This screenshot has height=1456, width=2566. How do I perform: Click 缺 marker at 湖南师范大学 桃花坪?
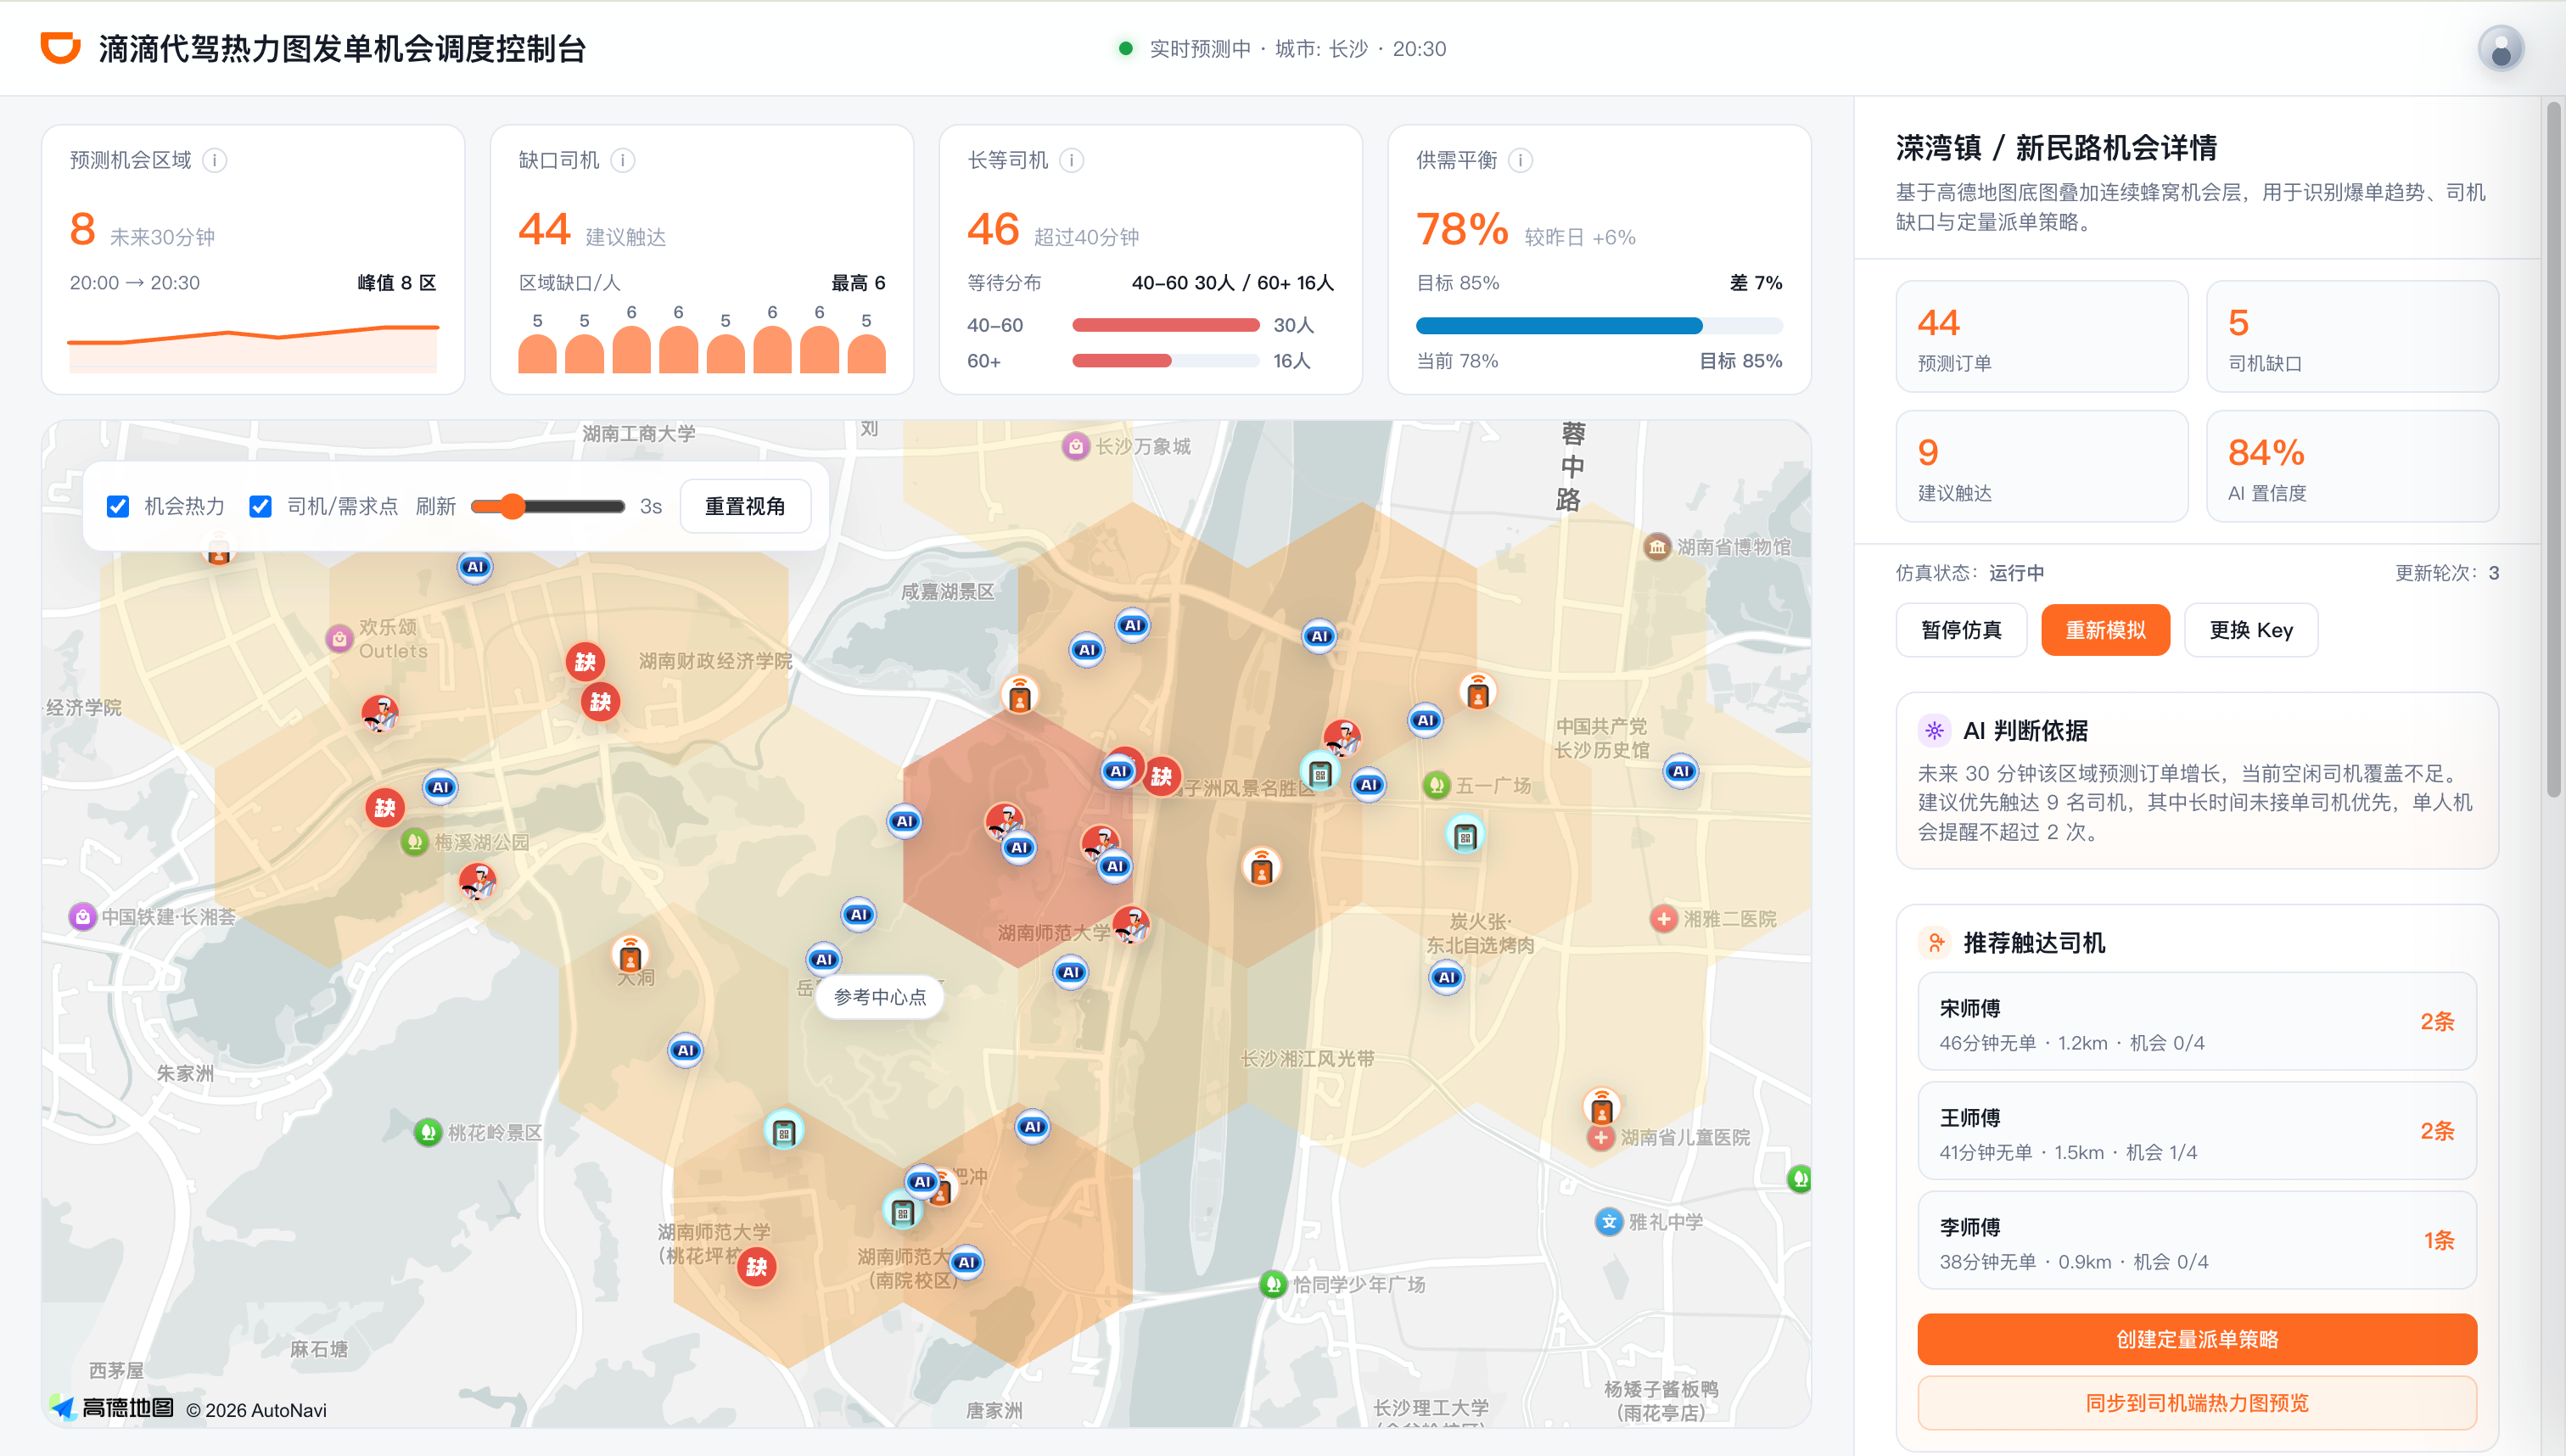pos(757,1267)
